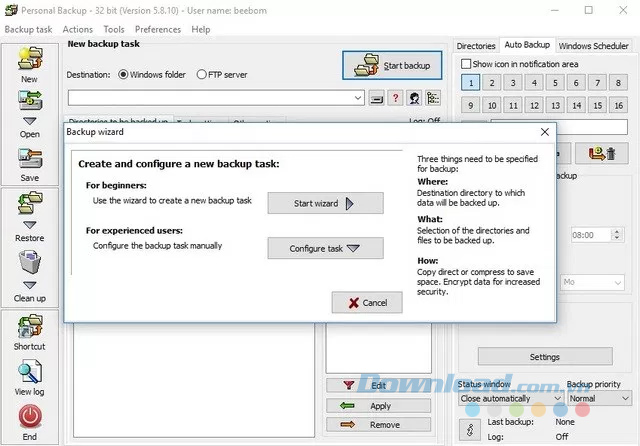Open the Tools menu

point(113,29)
